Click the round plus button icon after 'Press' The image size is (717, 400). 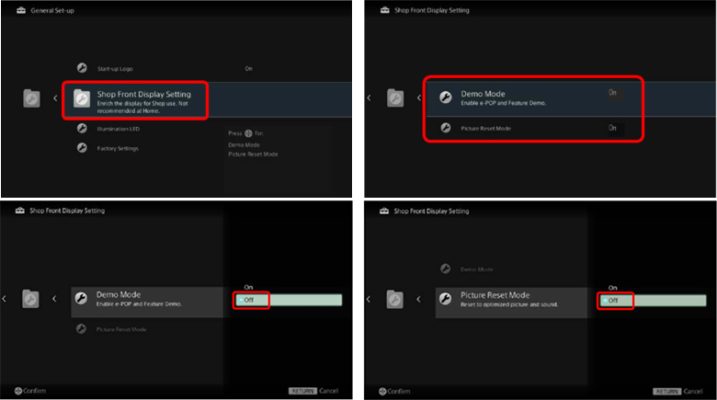point(248,133)
